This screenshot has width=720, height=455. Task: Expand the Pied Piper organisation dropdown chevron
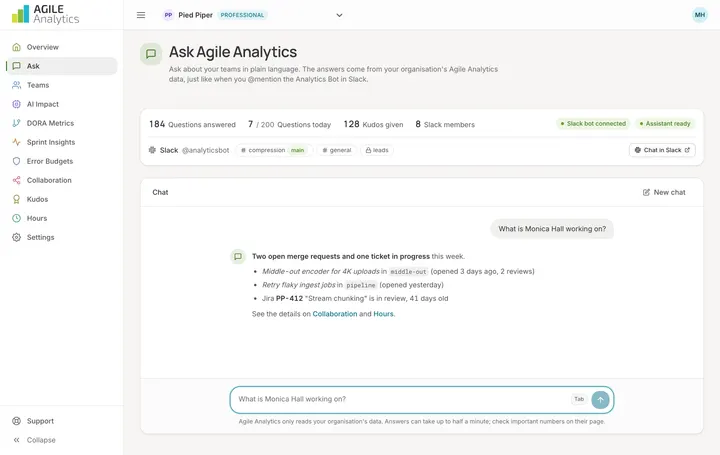339,15
